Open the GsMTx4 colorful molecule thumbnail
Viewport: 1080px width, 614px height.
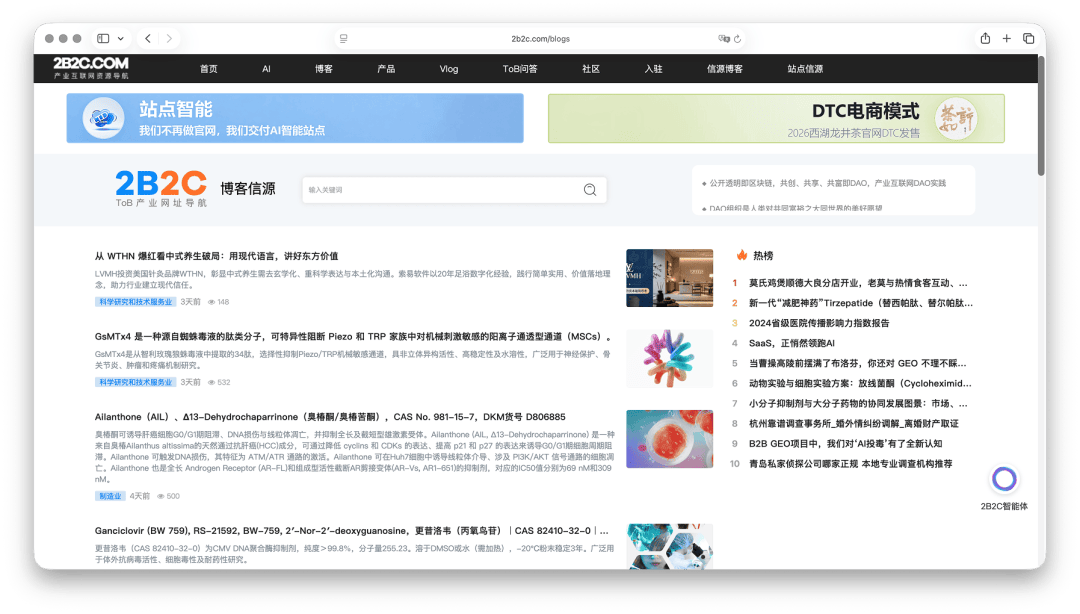coord(669,358)
